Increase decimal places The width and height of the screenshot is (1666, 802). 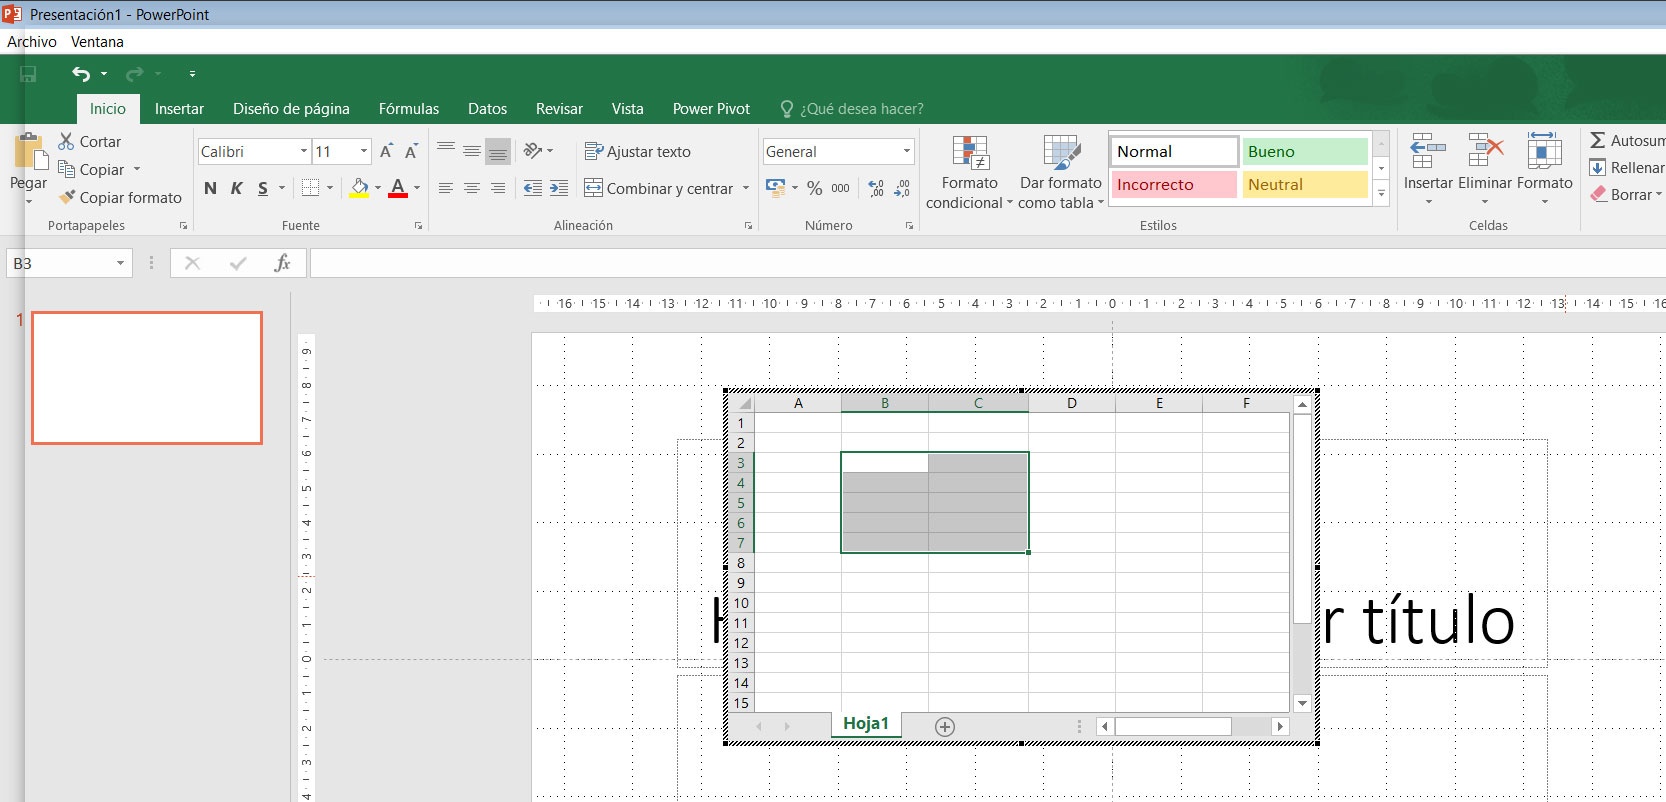coord(876,188)
